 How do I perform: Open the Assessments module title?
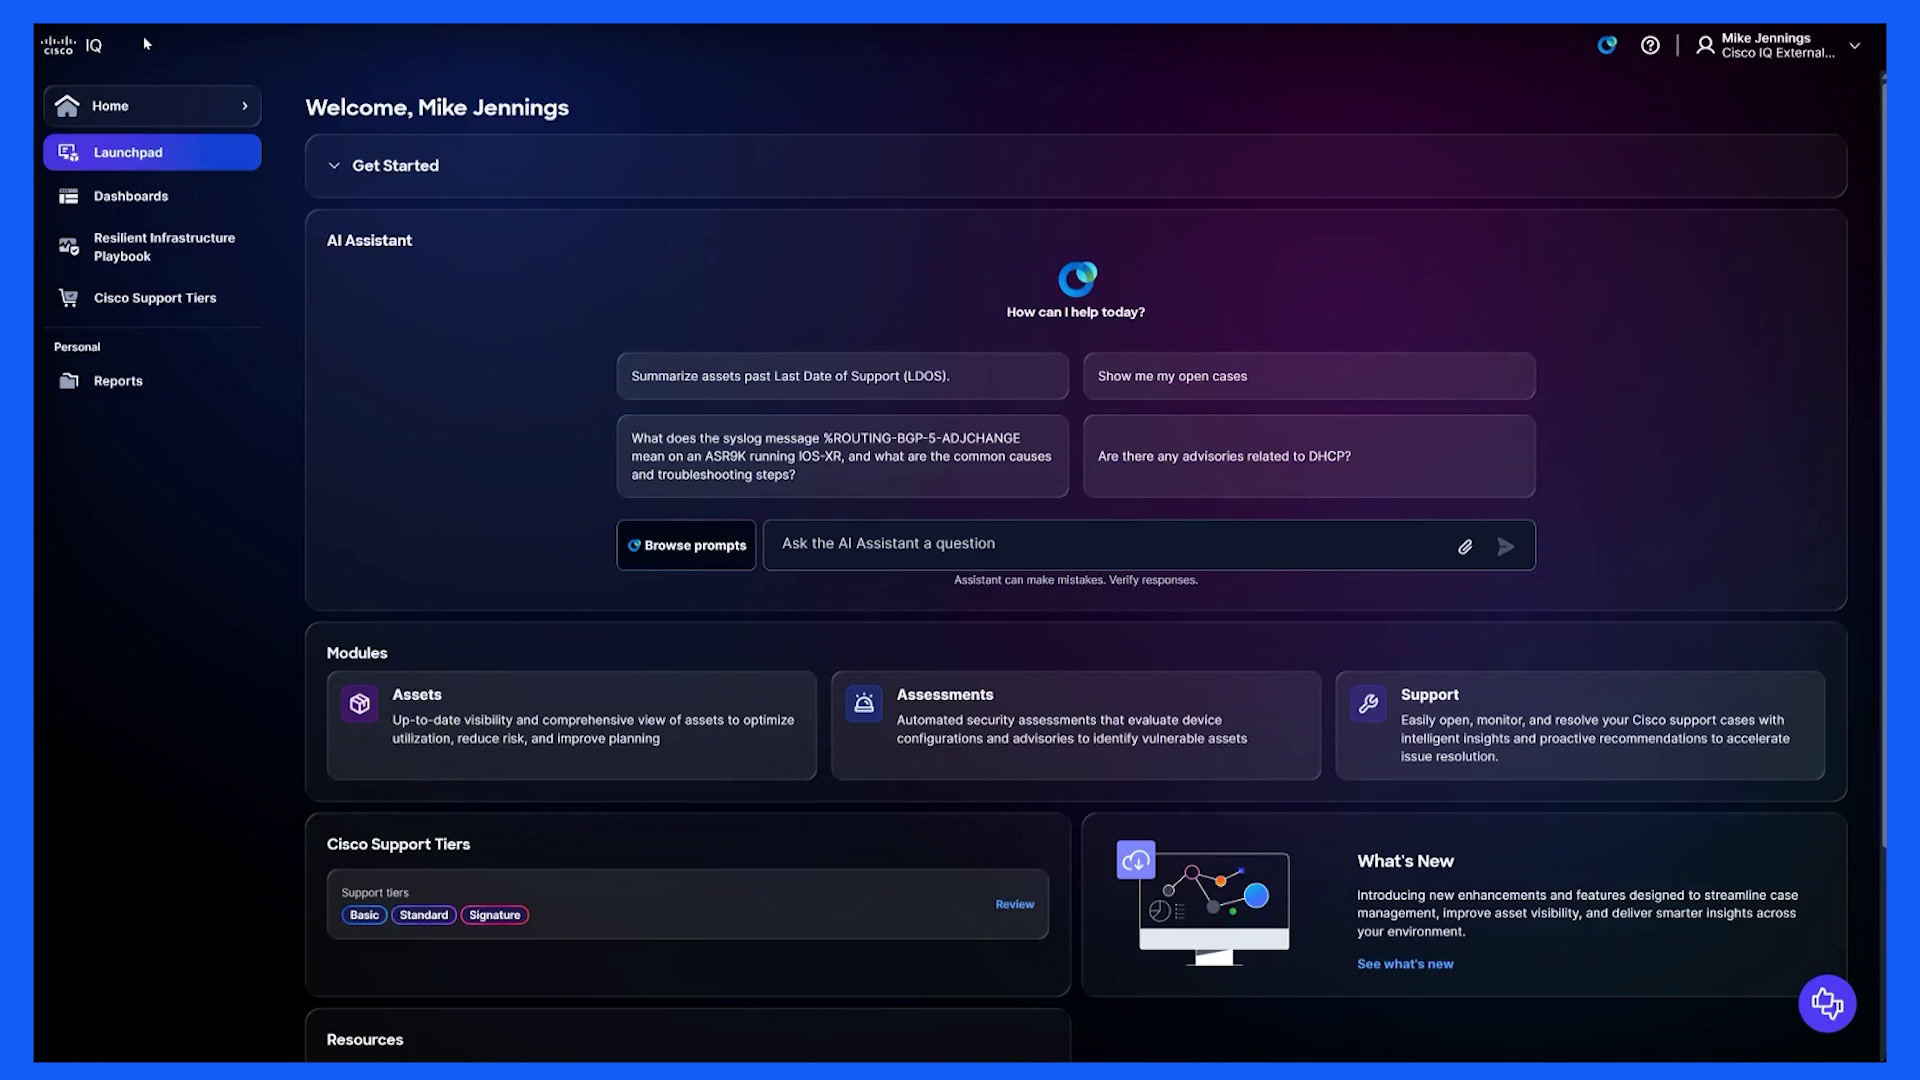945,695
